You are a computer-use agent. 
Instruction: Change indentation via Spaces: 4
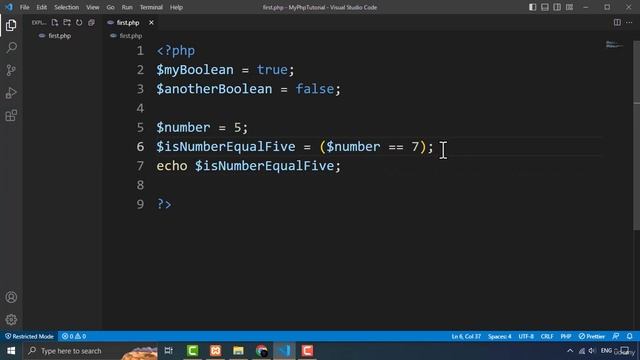tap(500, 336)
